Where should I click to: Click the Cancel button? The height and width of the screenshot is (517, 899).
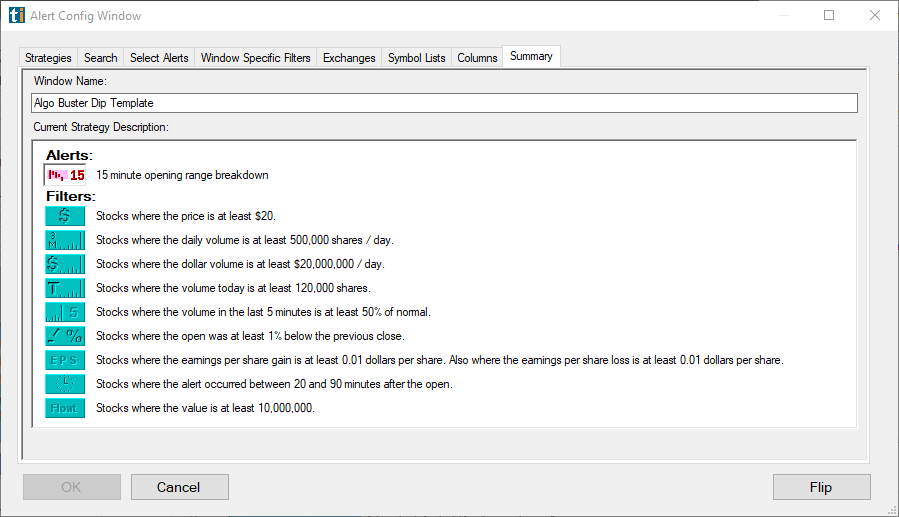click(179, 487)
